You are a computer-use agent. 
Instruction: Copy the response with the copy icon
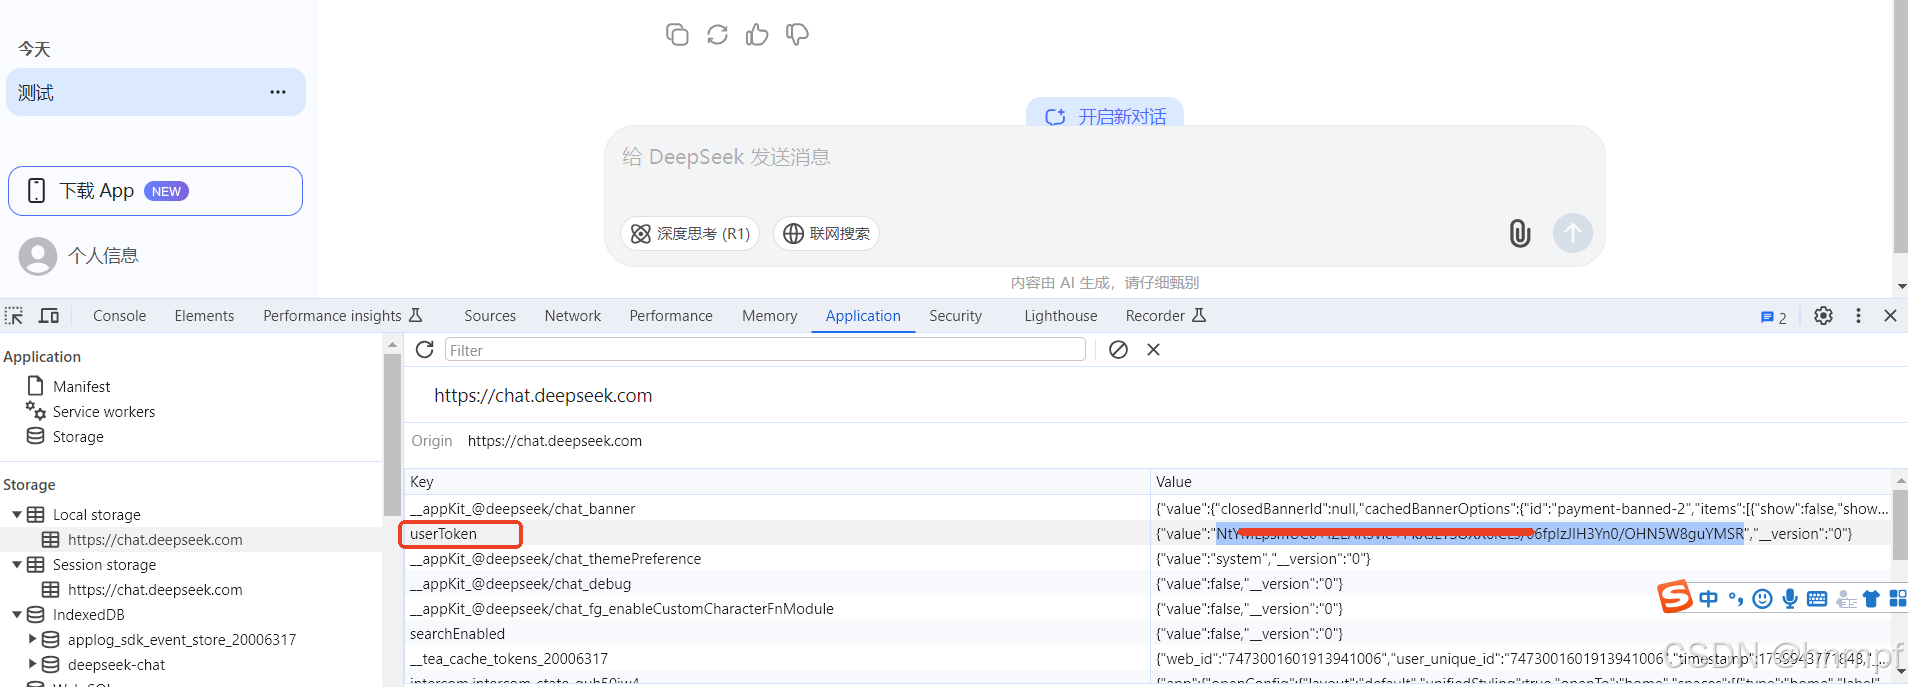tap(677, 35)
